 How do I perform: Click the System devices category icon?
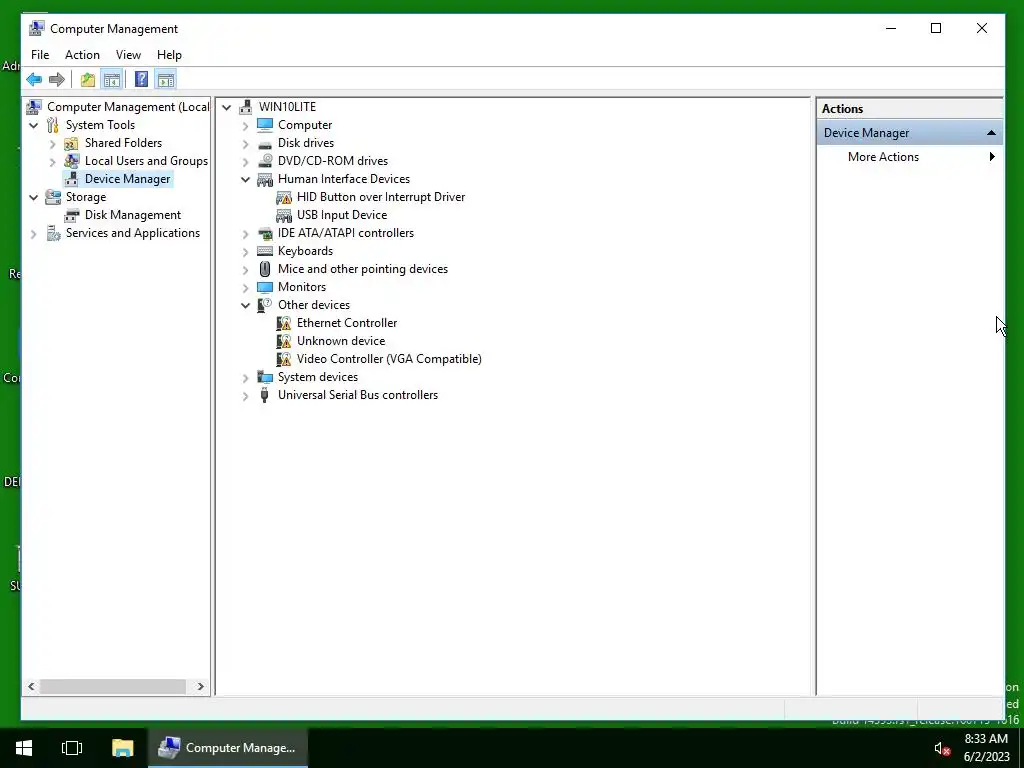(x=264, y=377)
